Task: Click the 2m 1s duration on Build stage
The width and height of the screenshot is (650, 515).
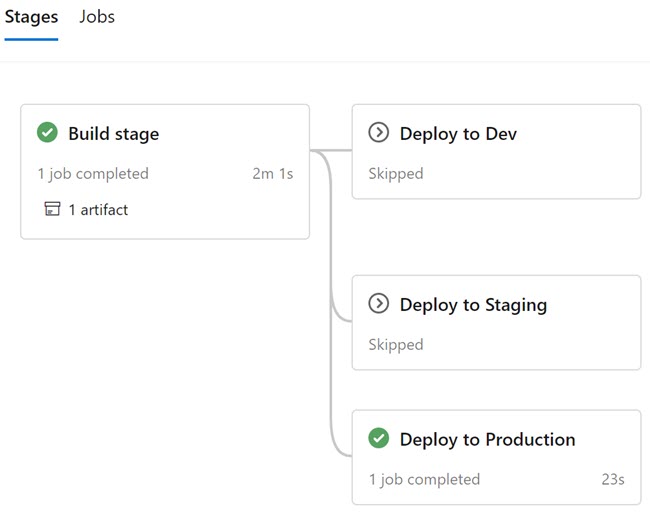Action: pyautogui.click(x=273, y=174)
